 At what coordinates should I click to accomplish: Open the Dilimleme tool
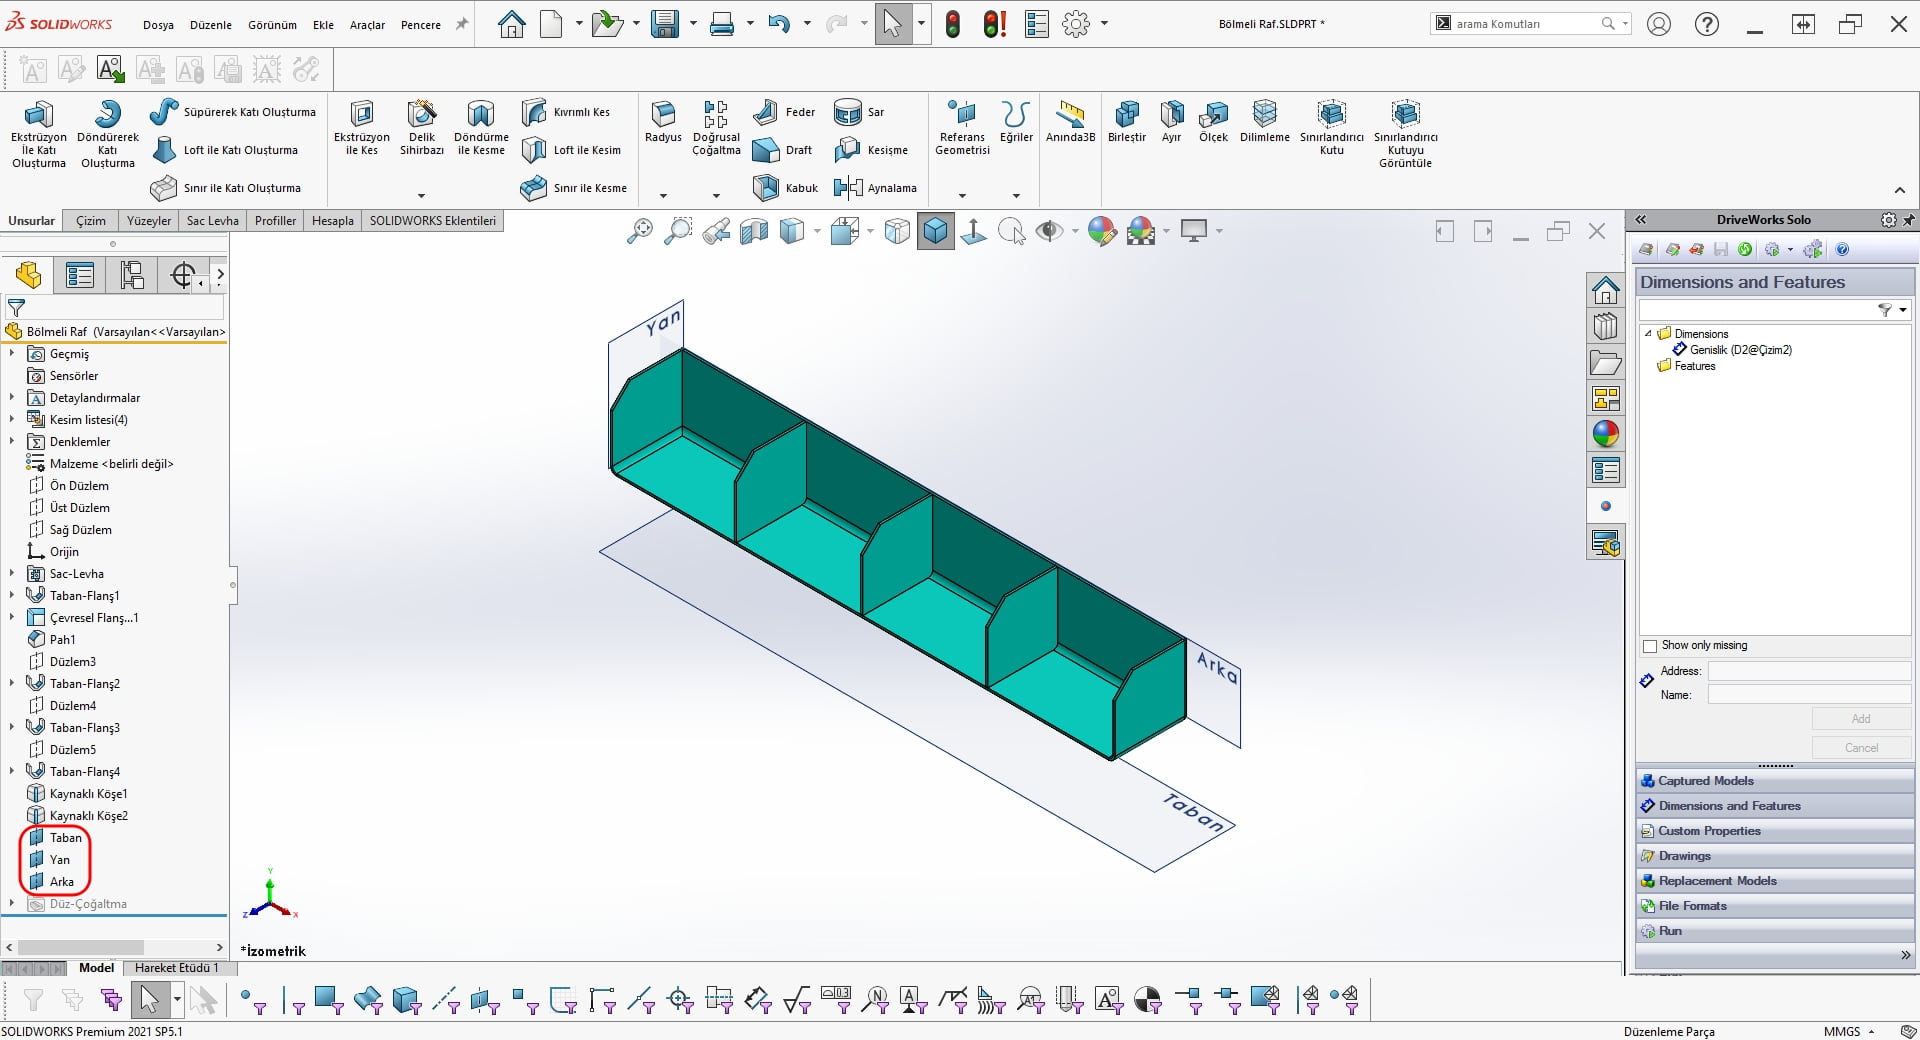tap(1265, 122)
